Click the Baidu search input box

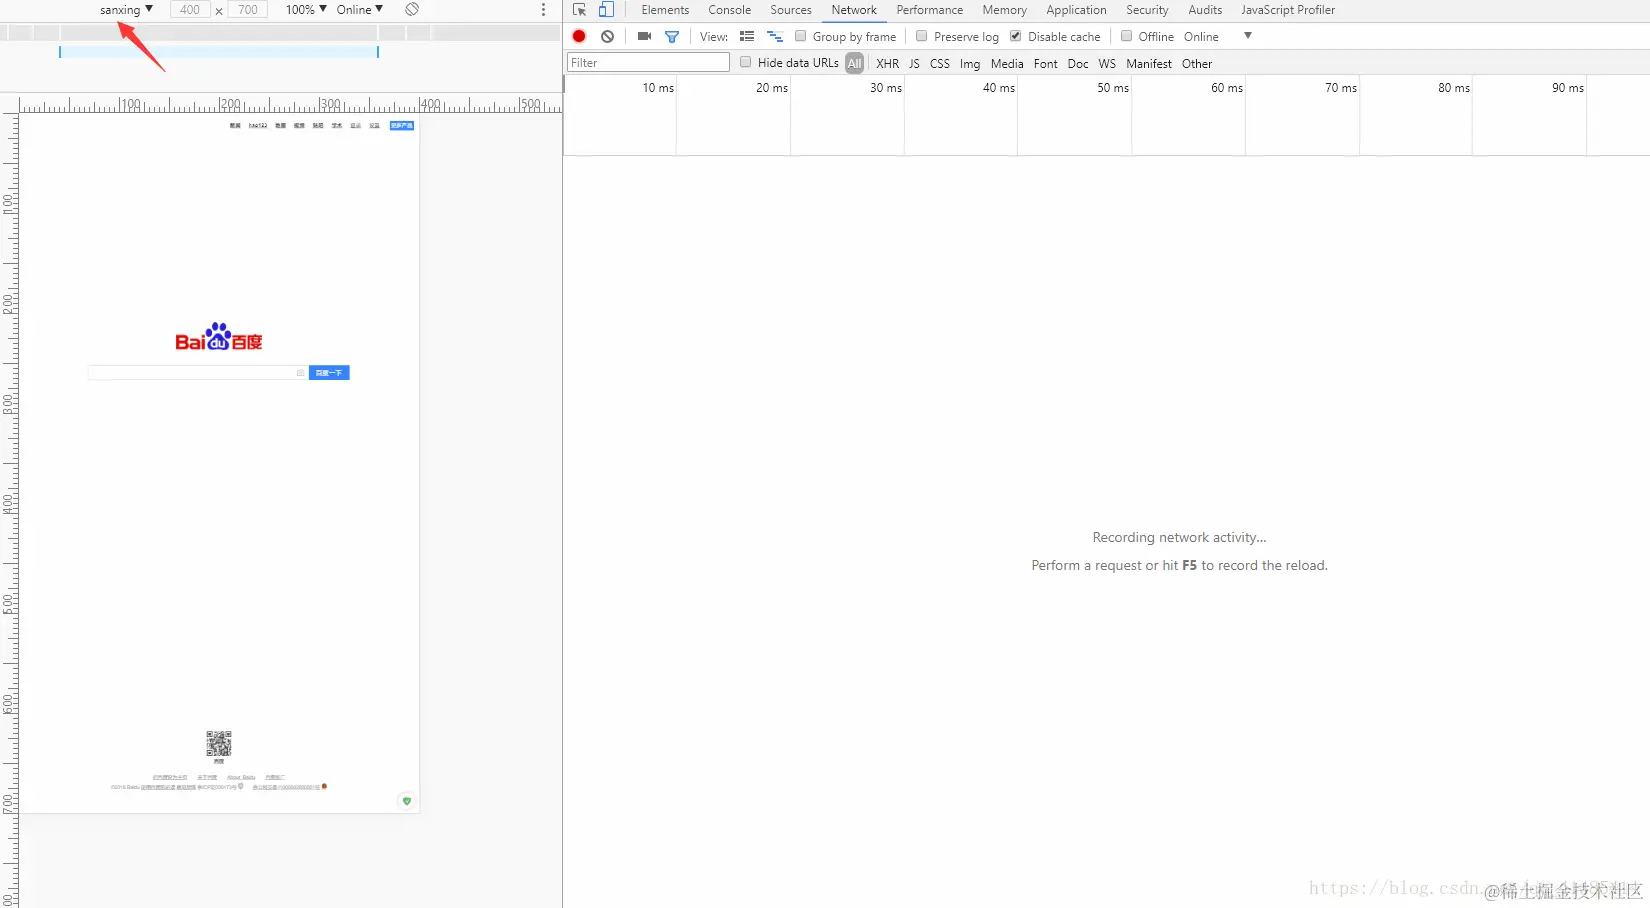(198, 373)
